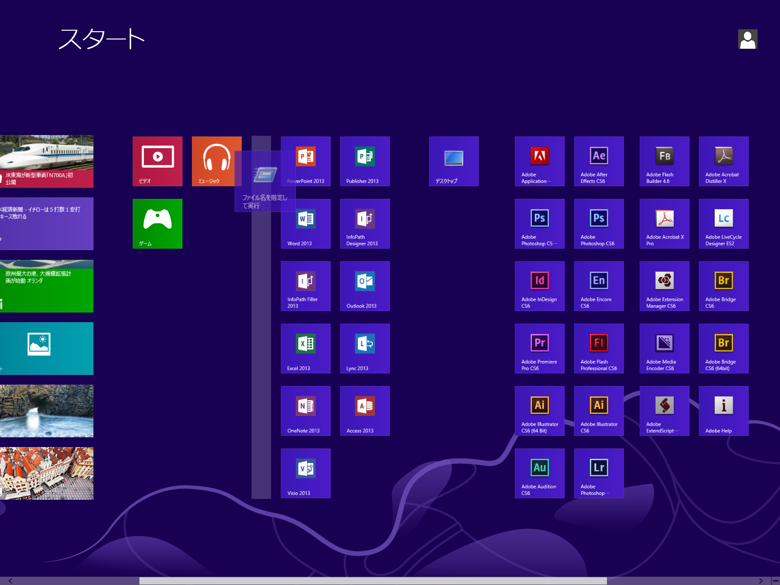This screenshot has width=780, height=585.
Task: Open Visio 2013 tile
Action: [x=305, y=473]
